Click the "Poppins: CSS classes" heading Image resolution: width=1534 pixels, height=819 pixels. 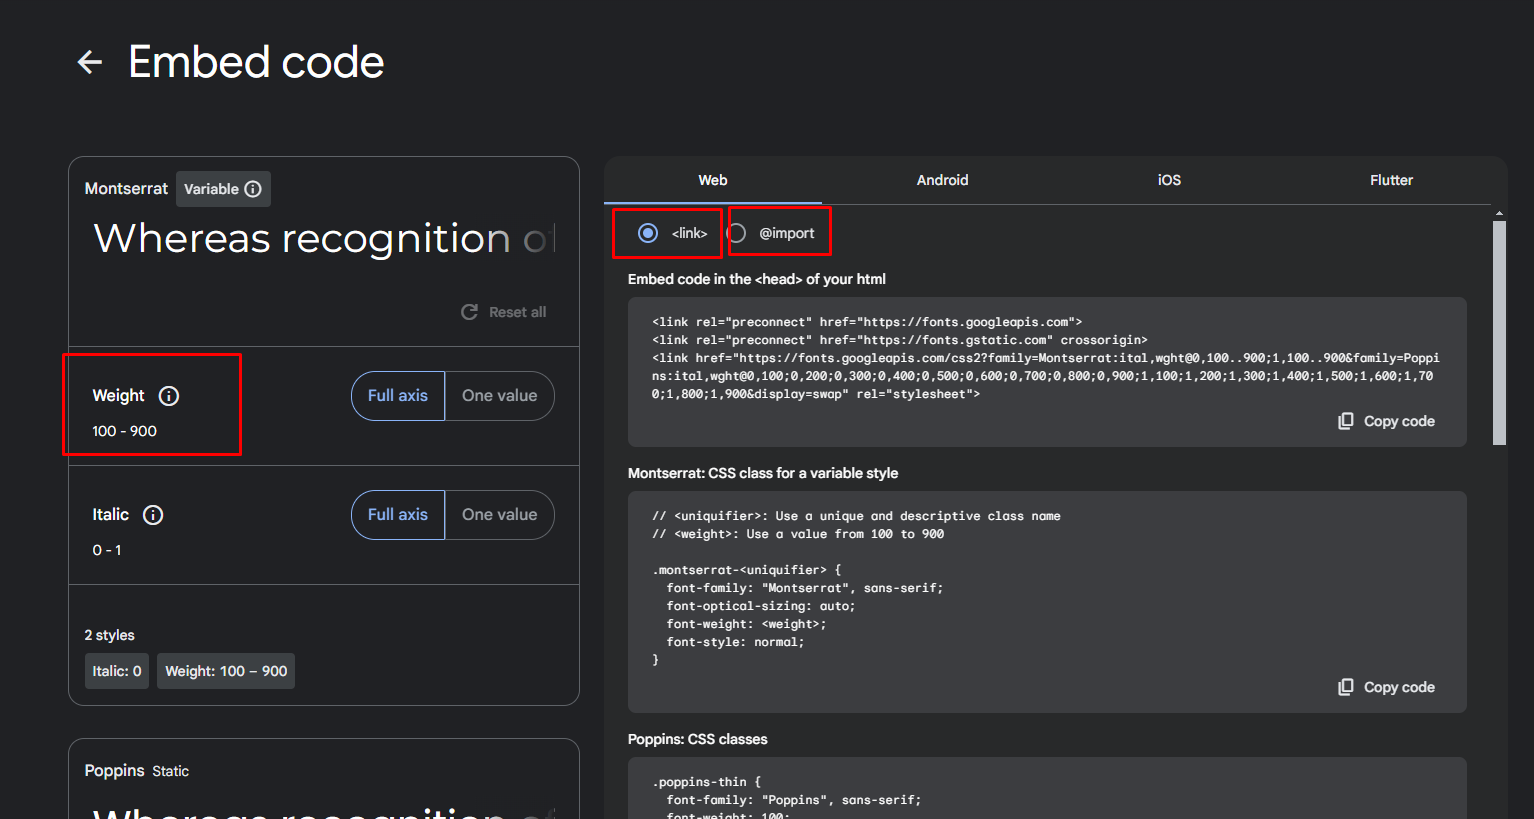pos(698,739)
